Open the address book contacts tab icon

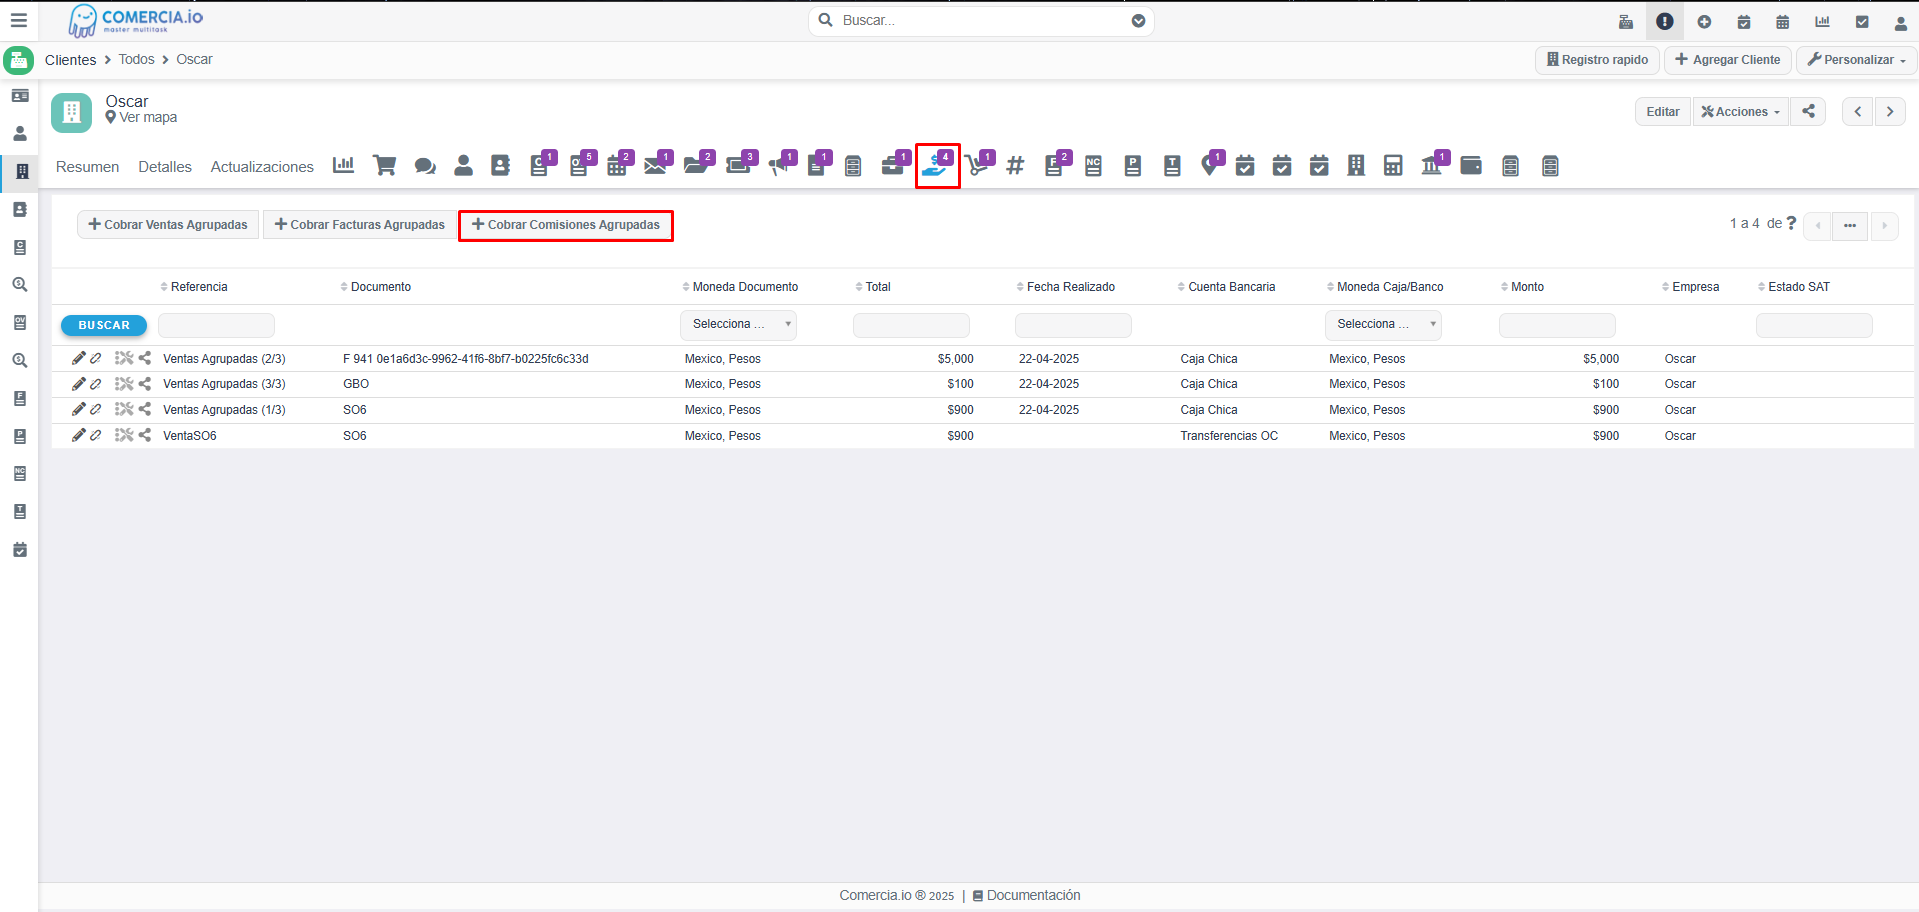pos(501,166)
